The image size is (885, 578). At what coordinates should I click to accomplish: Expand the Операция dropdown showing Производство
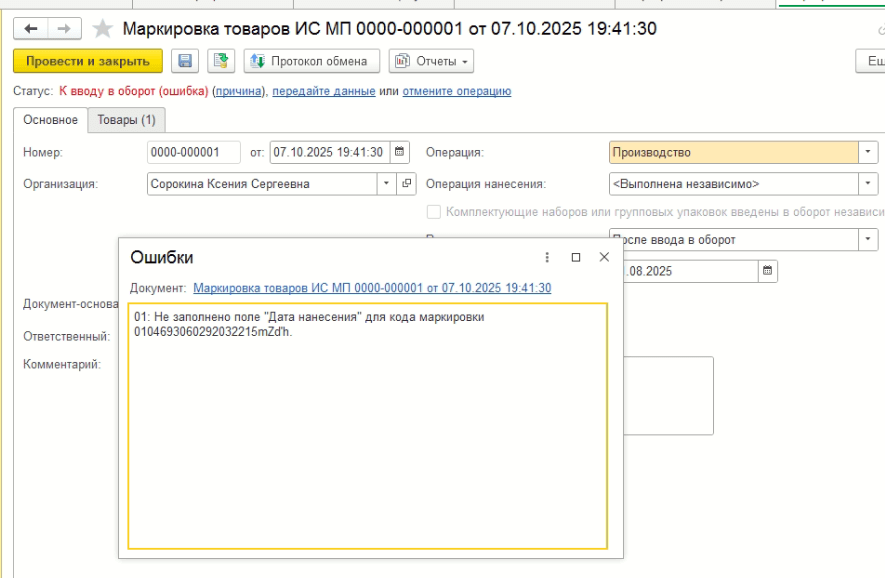[x=868, y=153]
